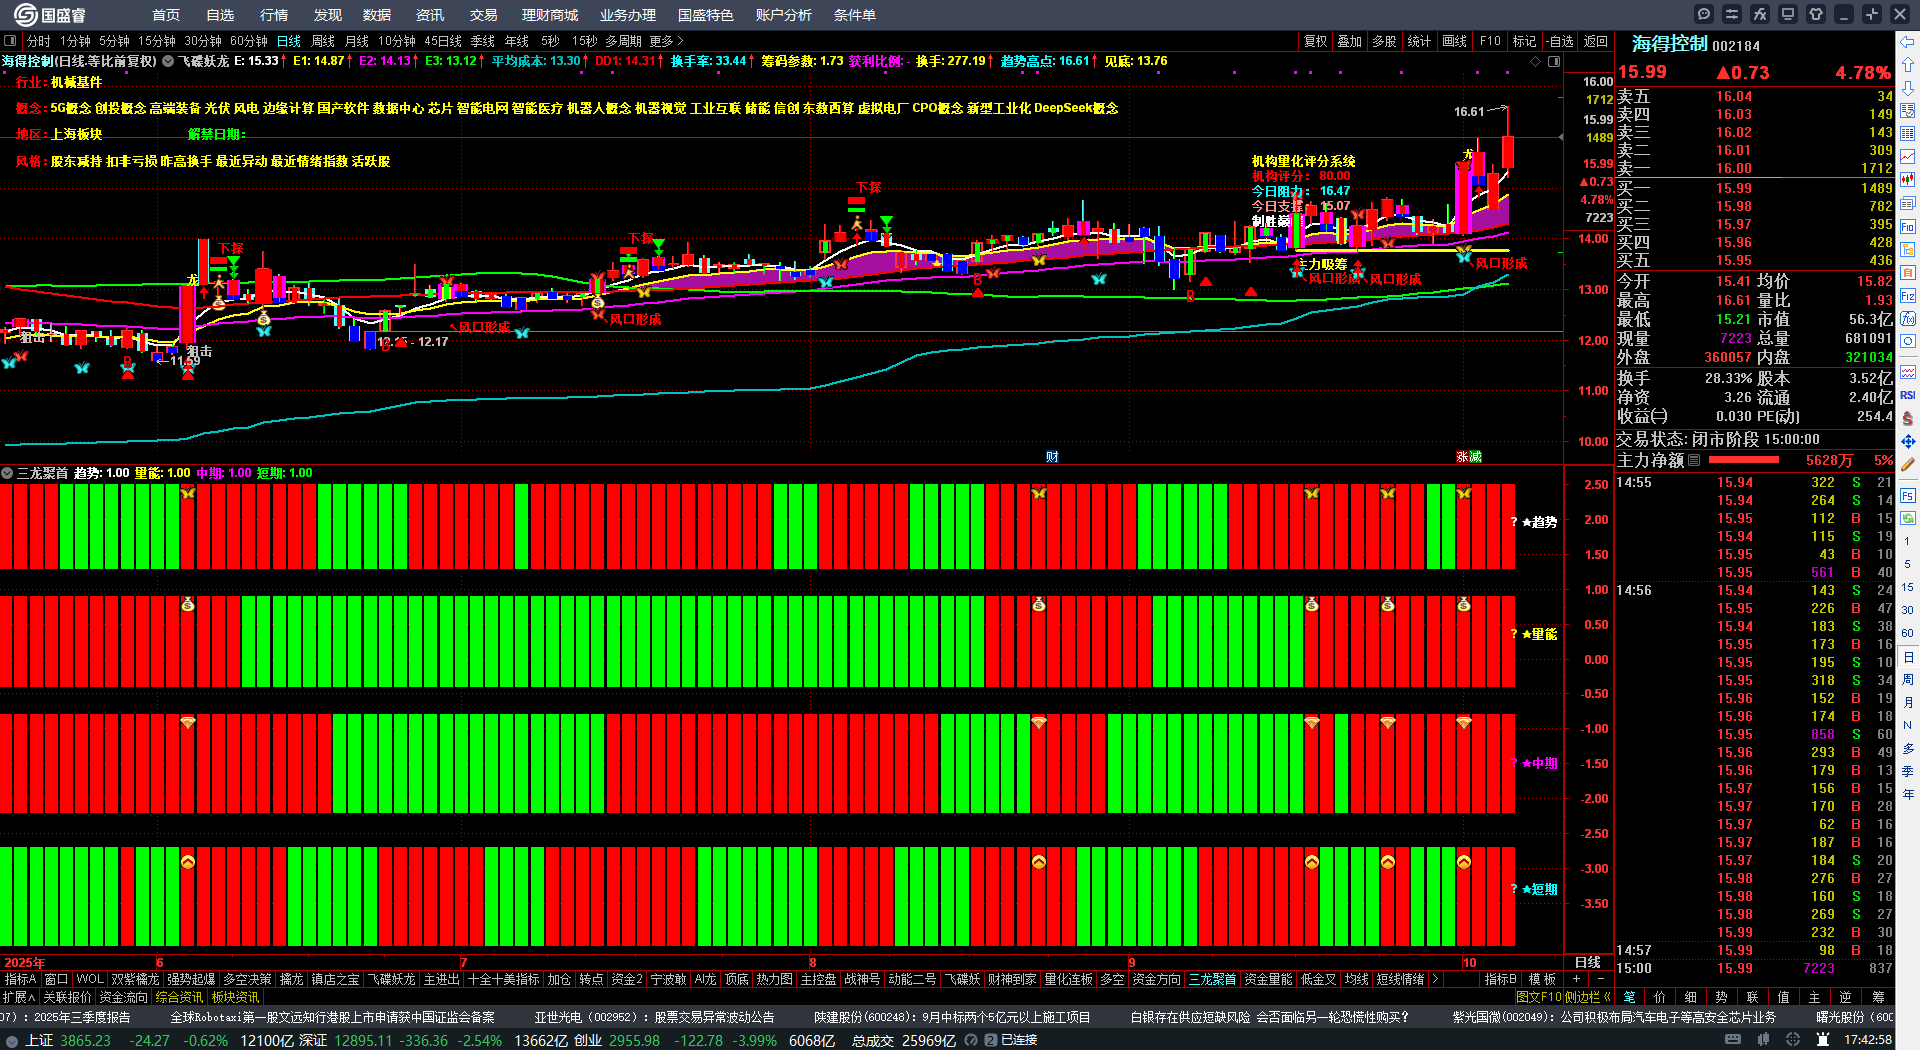Click the 主力净额 list icon
The height and width of the screenshot is (1050, 1920).
(x=1694, y=460)
